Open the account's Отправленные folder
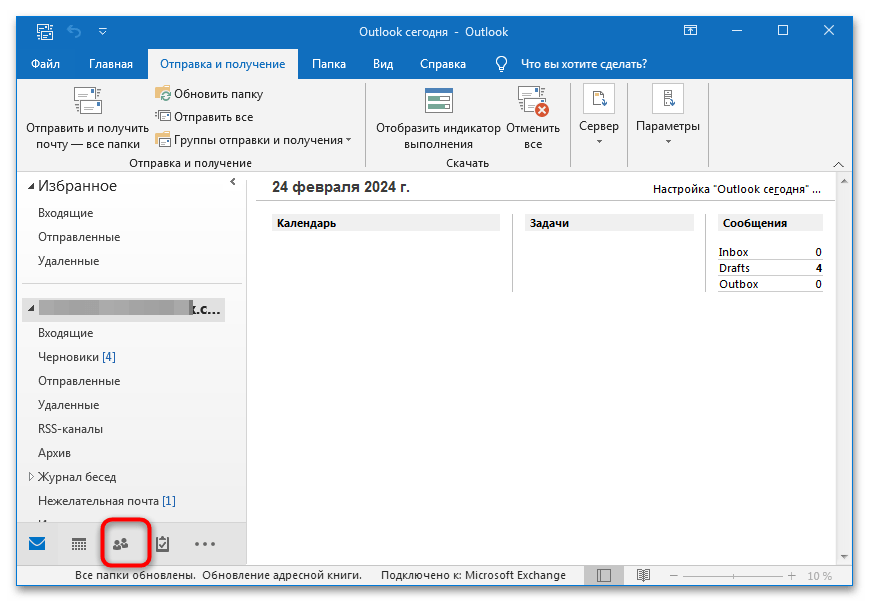The width and height of the screenshot is (869, 602). [79, 381]
